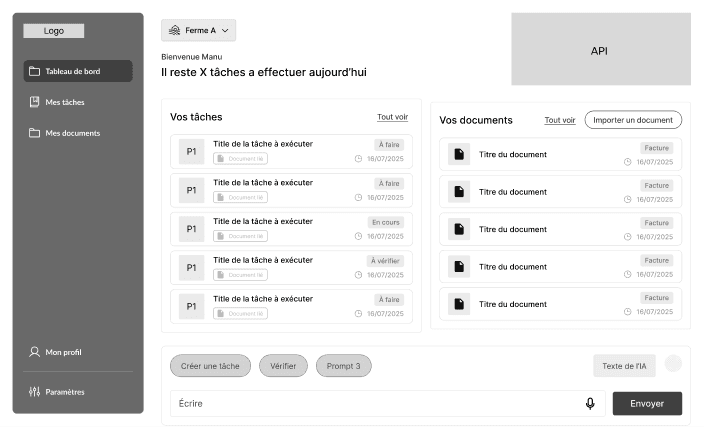
Task: Focus the Écrire text field
Action: [x=387, y=404]
